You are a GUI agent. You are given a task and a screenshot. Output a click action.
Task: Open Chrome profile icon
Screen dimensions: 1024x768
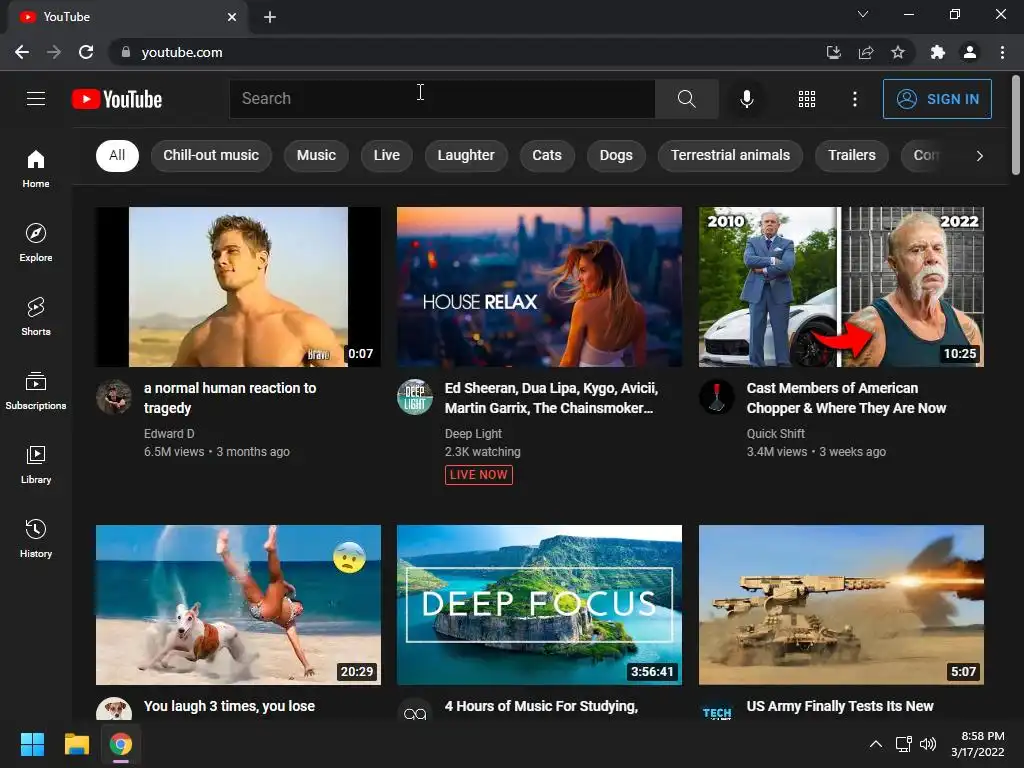point(970,52)
